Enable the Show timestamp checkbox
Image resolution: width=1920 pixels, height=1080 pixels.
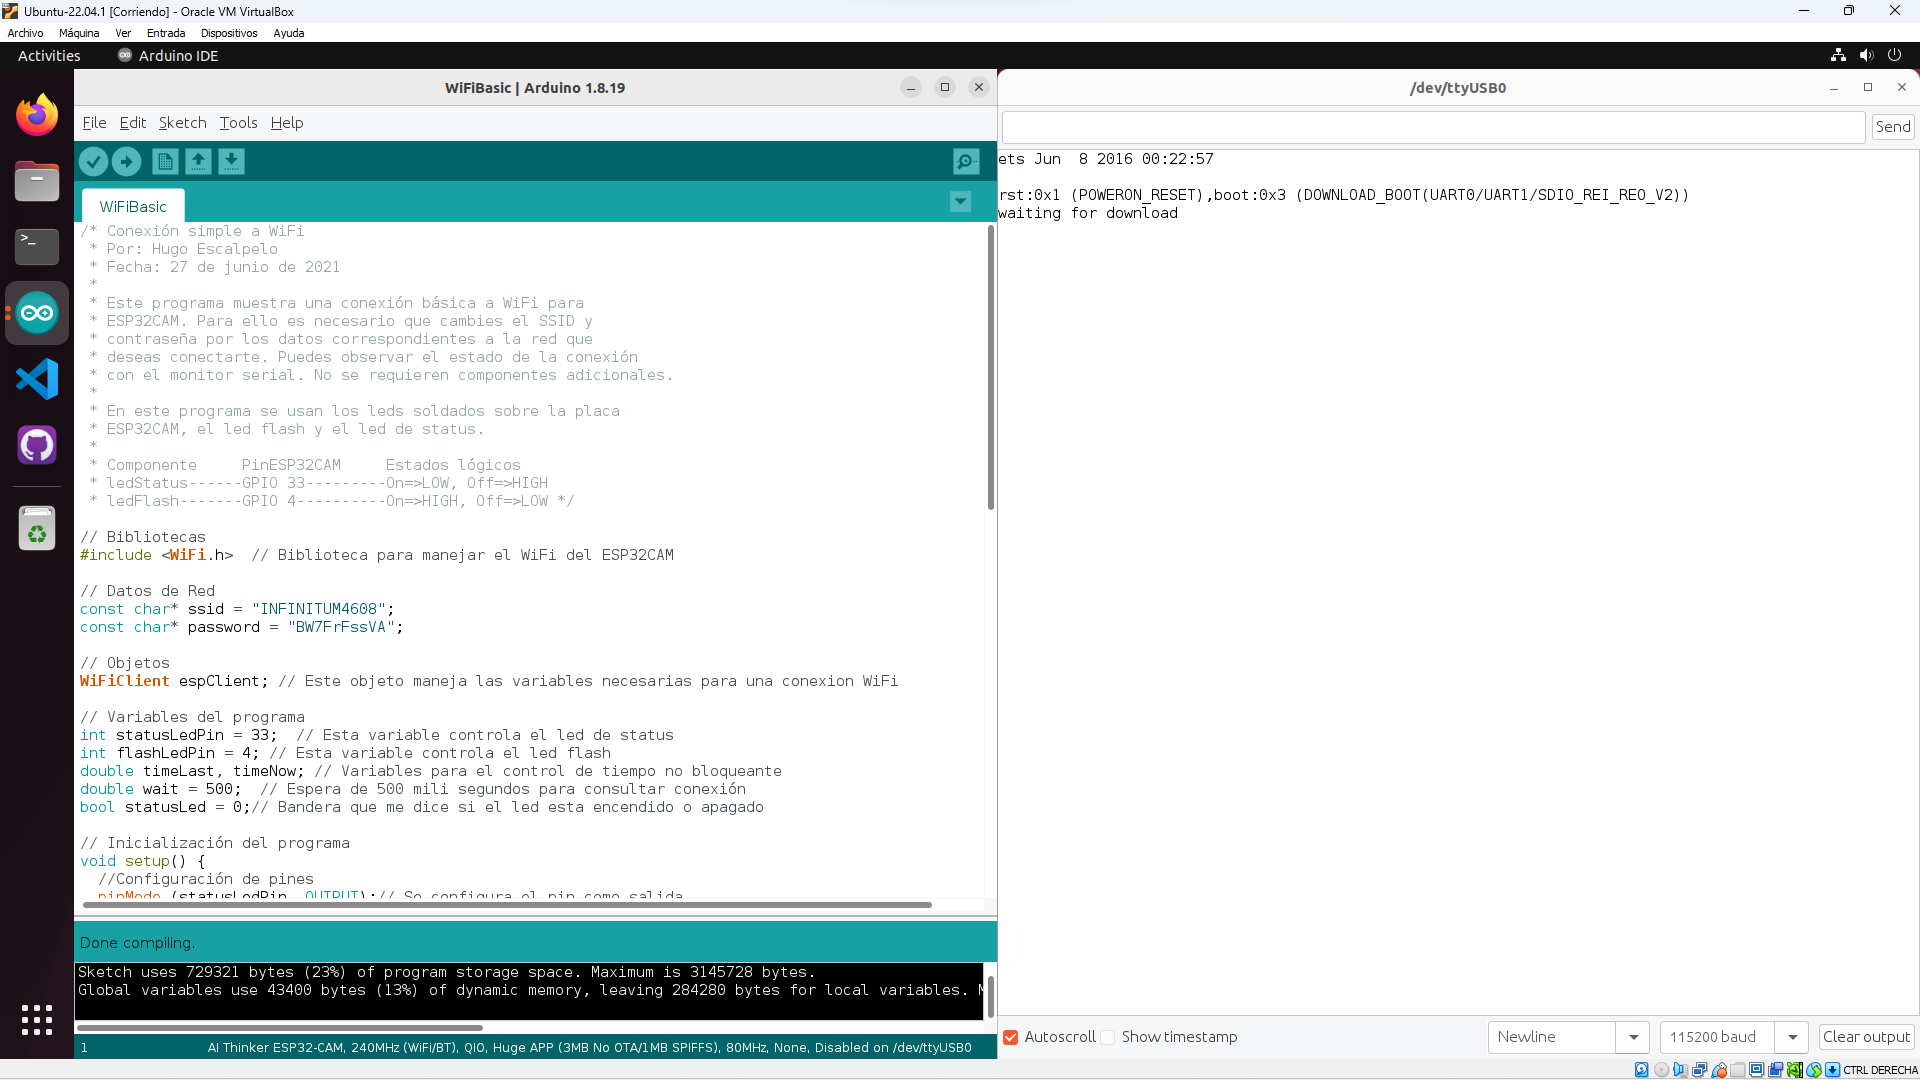point(1108,1037)
